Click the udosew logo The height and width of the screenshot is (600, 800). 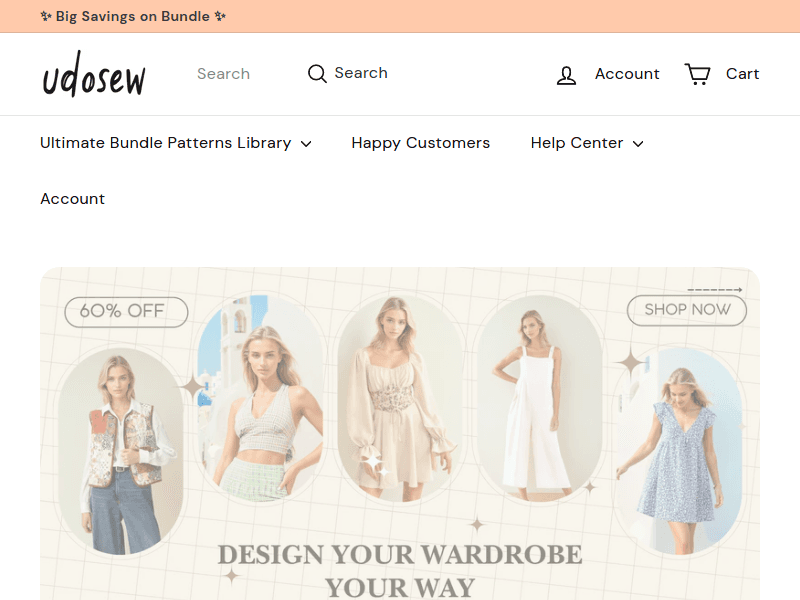[x=94, y=74]
